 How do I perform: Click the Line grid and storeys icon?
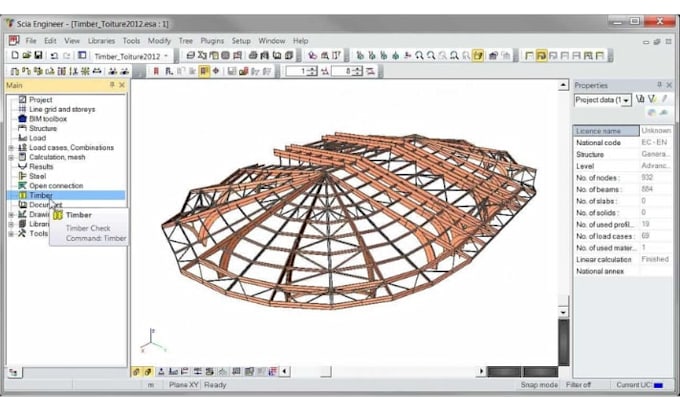point(23,109)
